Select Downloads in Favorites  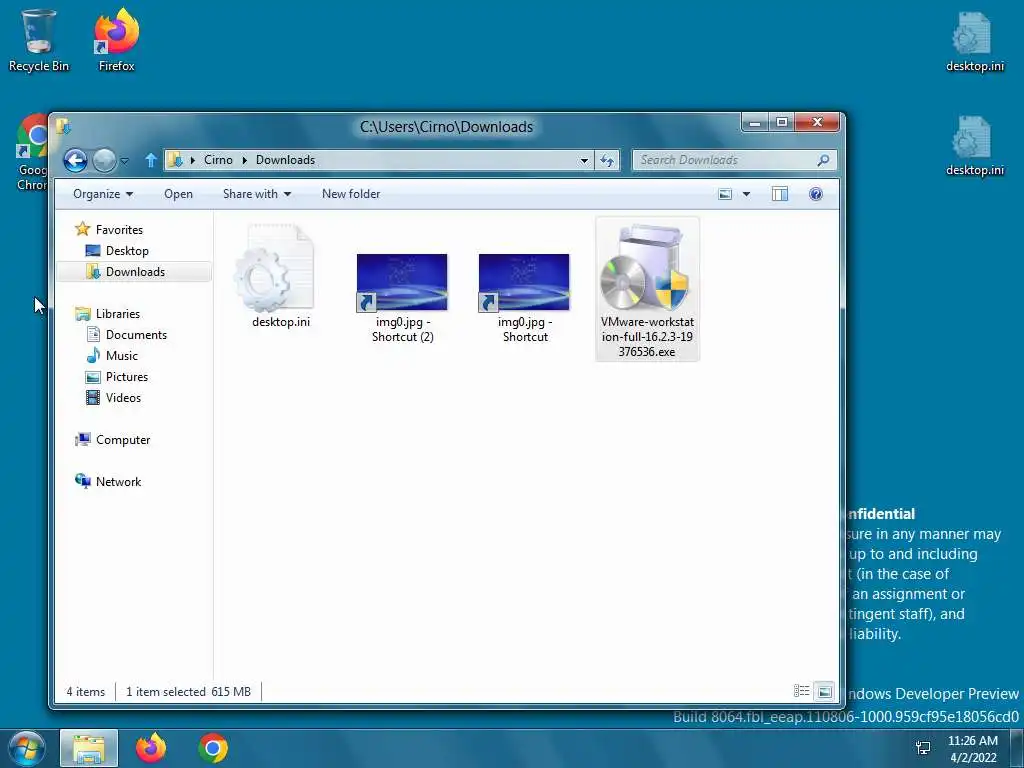click(125, 272)
